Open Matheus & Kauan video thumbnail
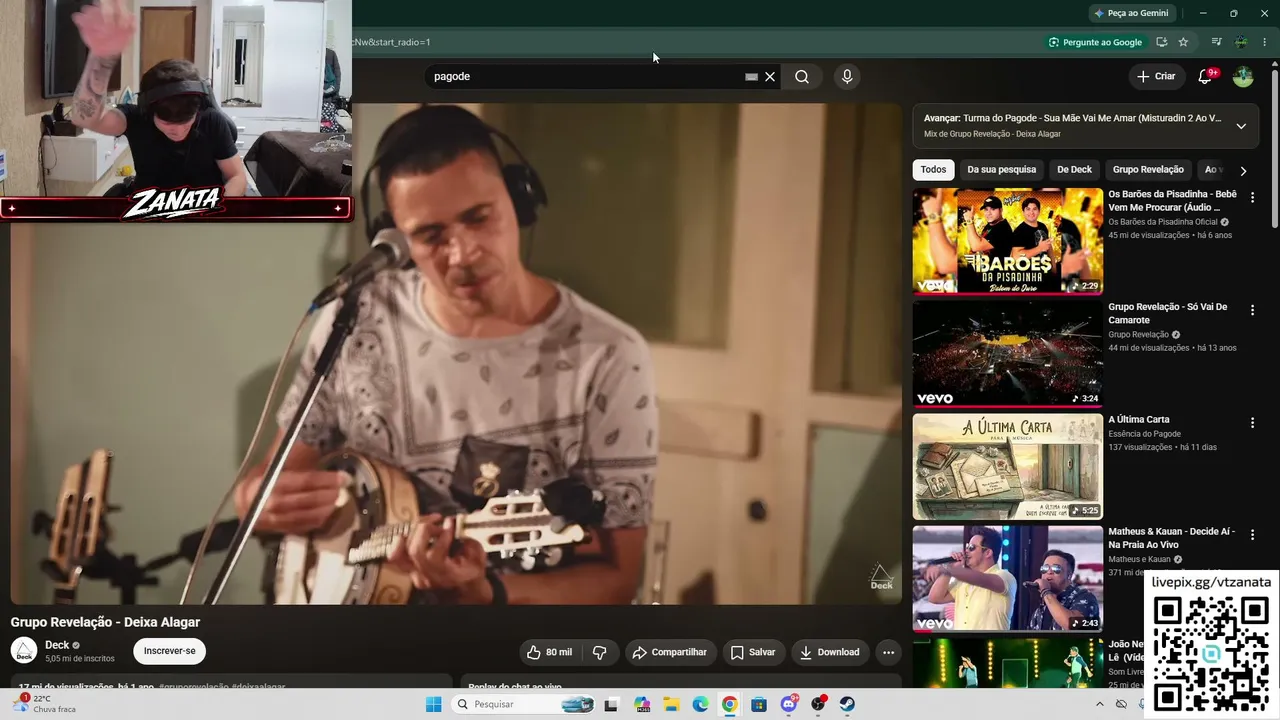This screenshot has width=1280, height=720. click(x=1007, y=579)
